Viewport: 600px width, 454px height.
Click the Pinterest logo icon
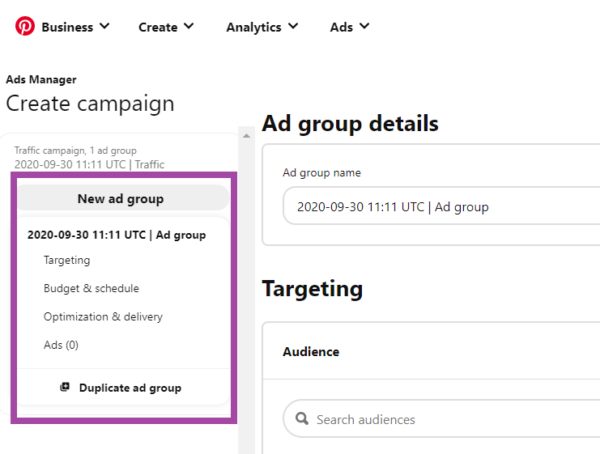[25, 27]
